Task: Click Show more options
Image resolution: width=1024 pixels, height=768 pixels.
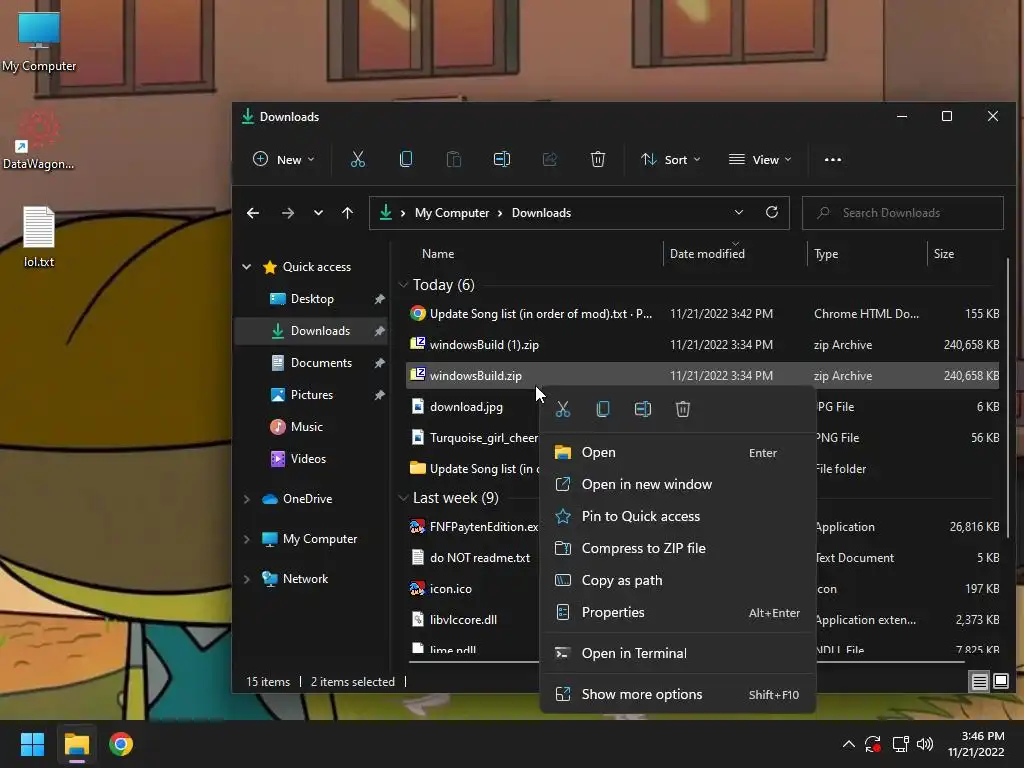Action: coord(678,694)
